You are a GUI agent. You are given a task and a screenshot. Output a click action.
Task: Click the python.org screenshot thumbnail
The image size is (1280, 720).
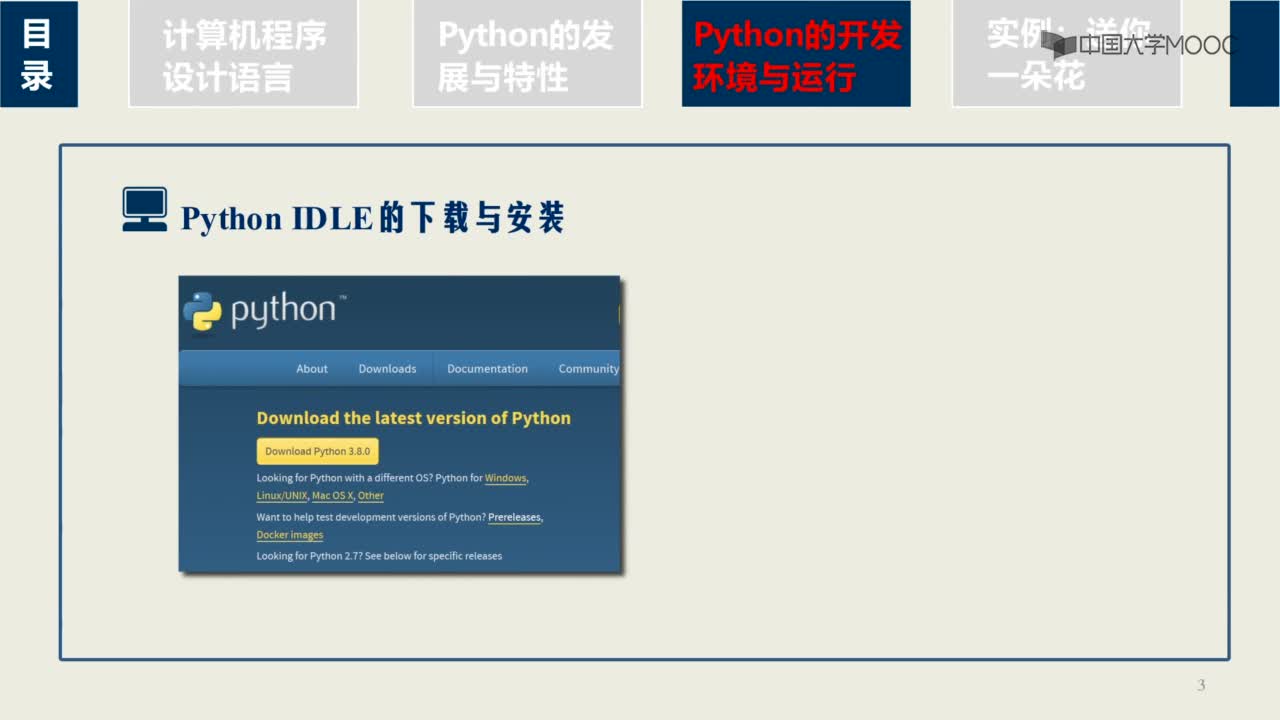point(400,424)
